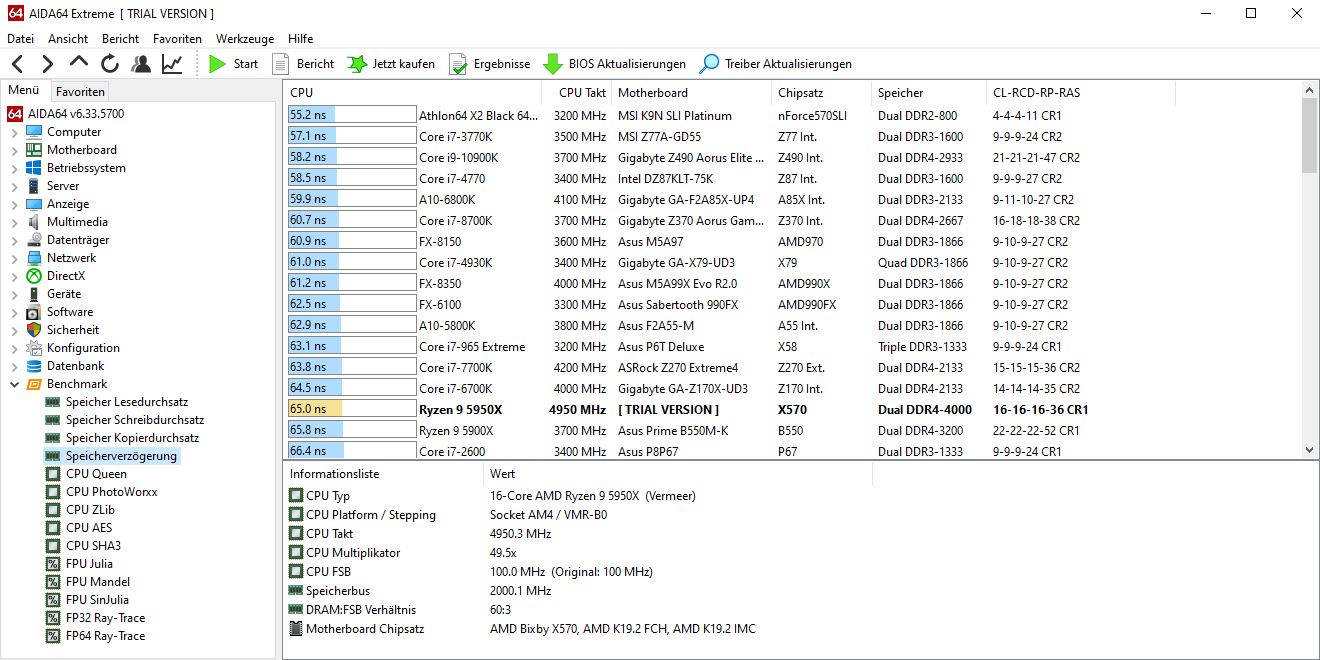Open the Bericht report toolbar button
The height and width of the screenshot is (660, 1320).
(303, 64)
